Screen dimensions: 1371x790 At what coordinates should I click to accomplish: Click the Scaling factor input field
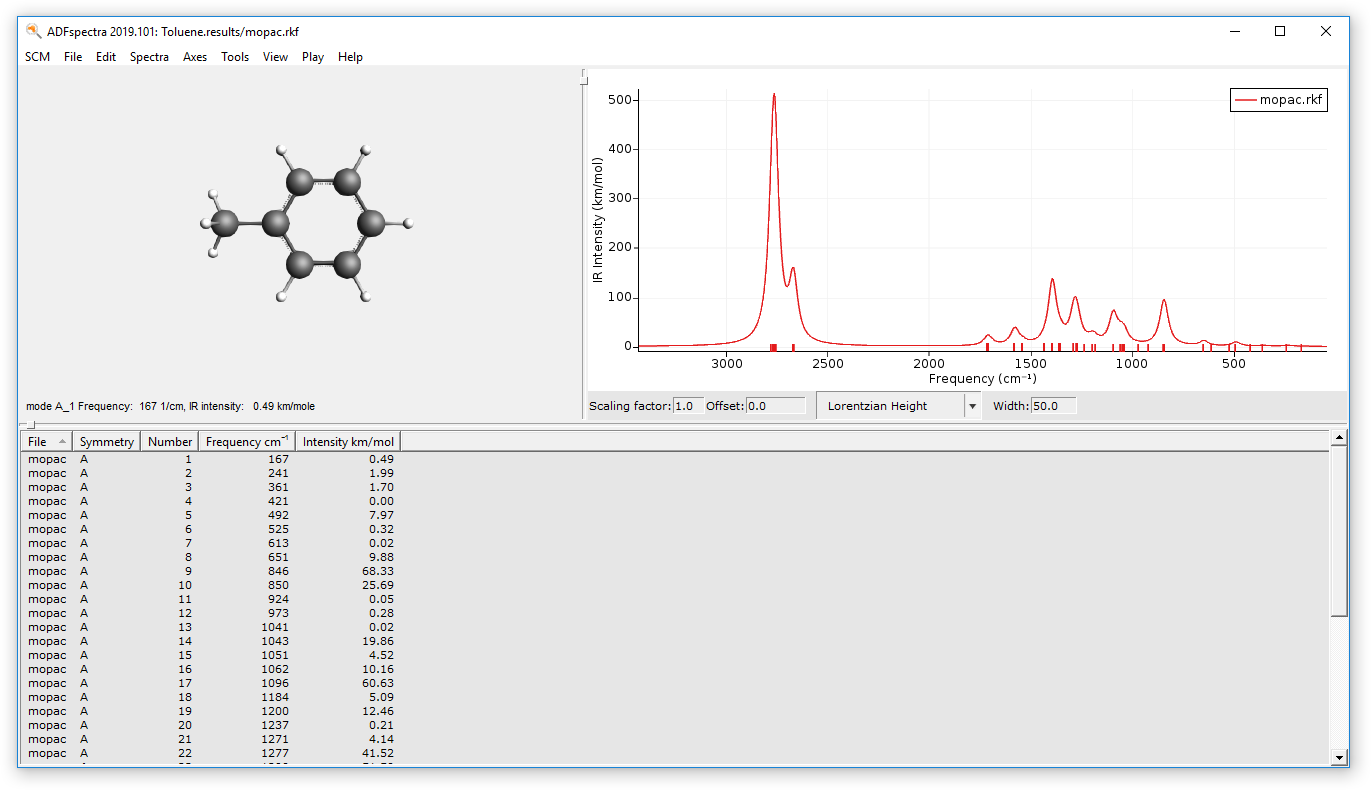(x=688, y=406)
